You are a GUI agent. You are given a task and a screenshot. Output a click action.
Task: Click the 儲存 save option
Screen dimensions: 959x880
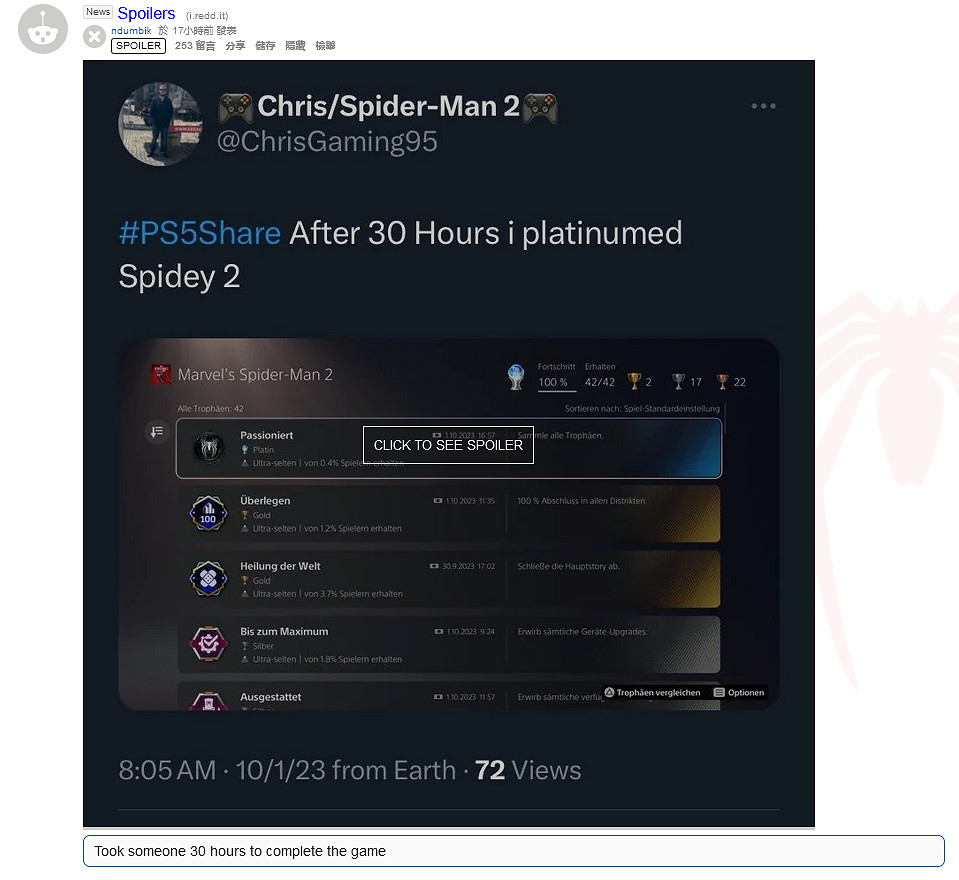pyautogui.click(x=265, y=46)
